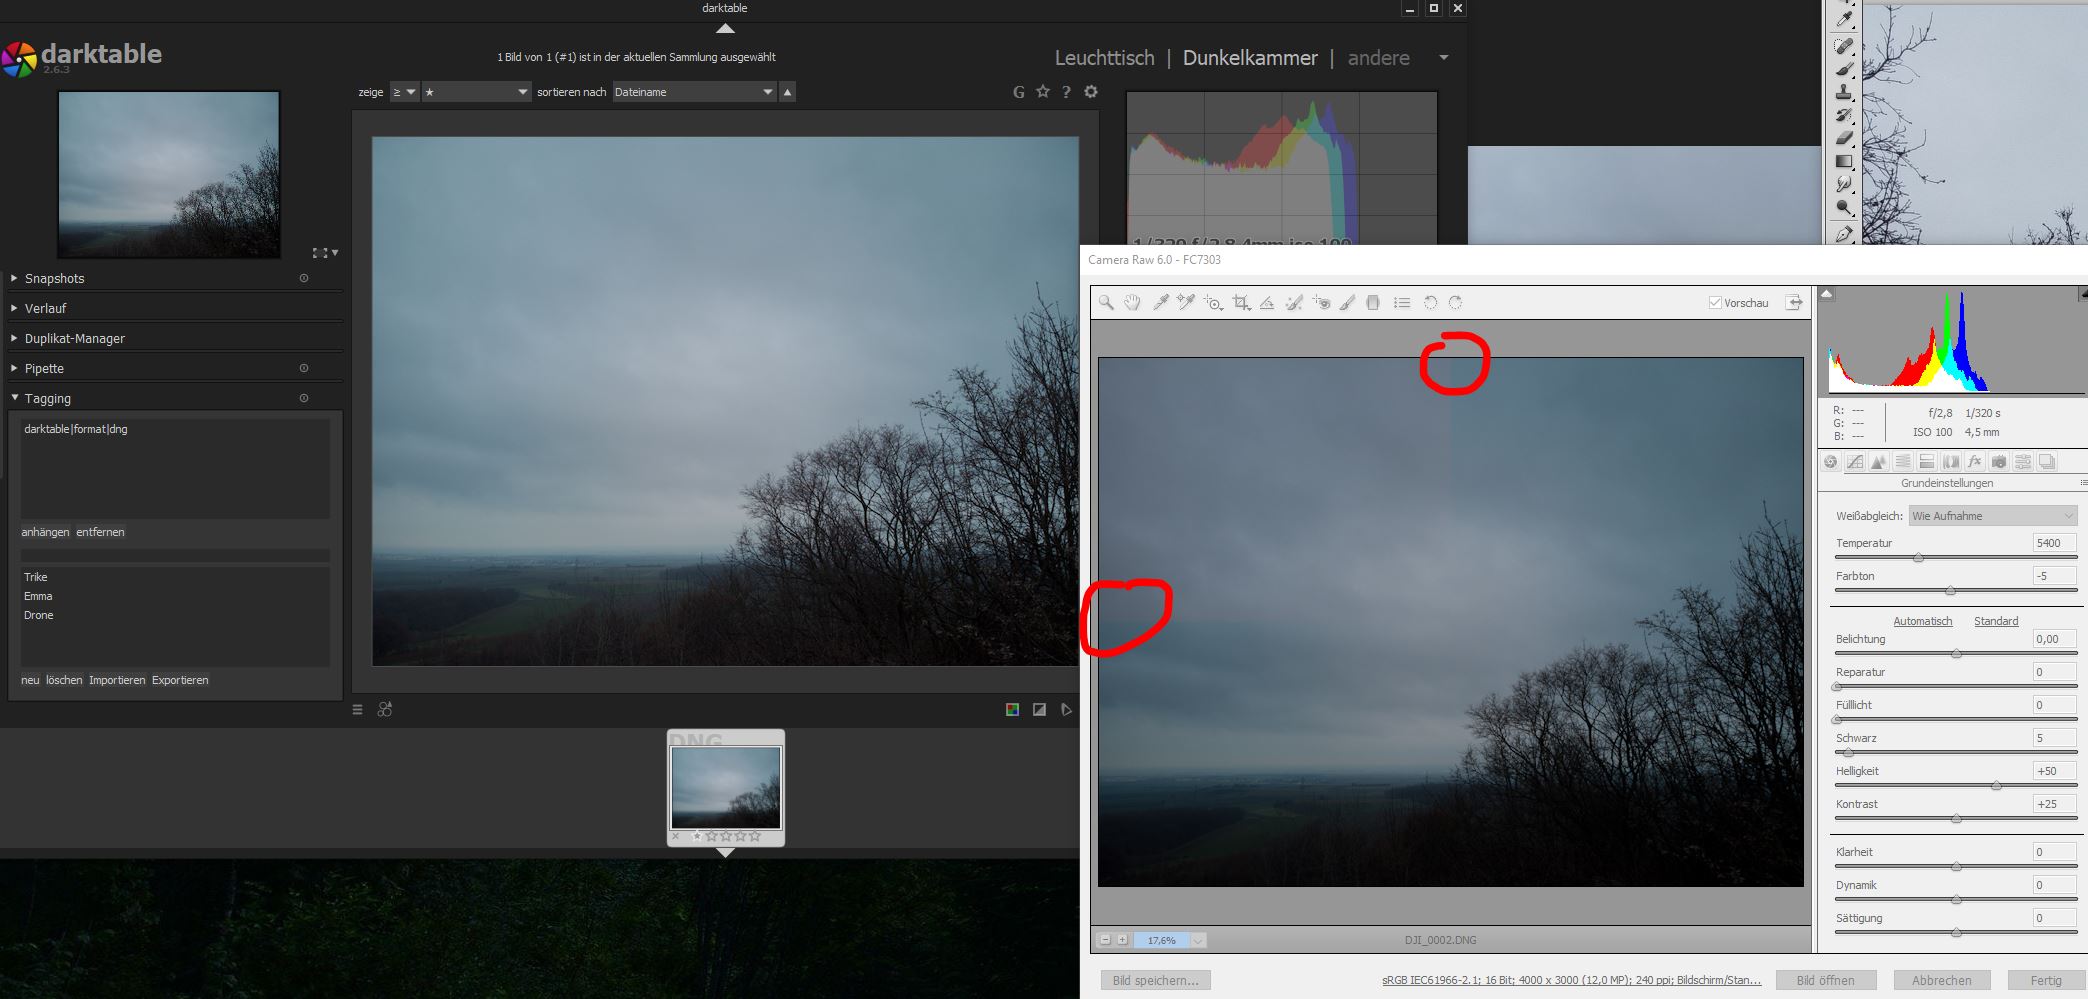This screenshot has height=999, width=2088.
Task: Switch to 'andere' view
Action: tap(1378, 58)
